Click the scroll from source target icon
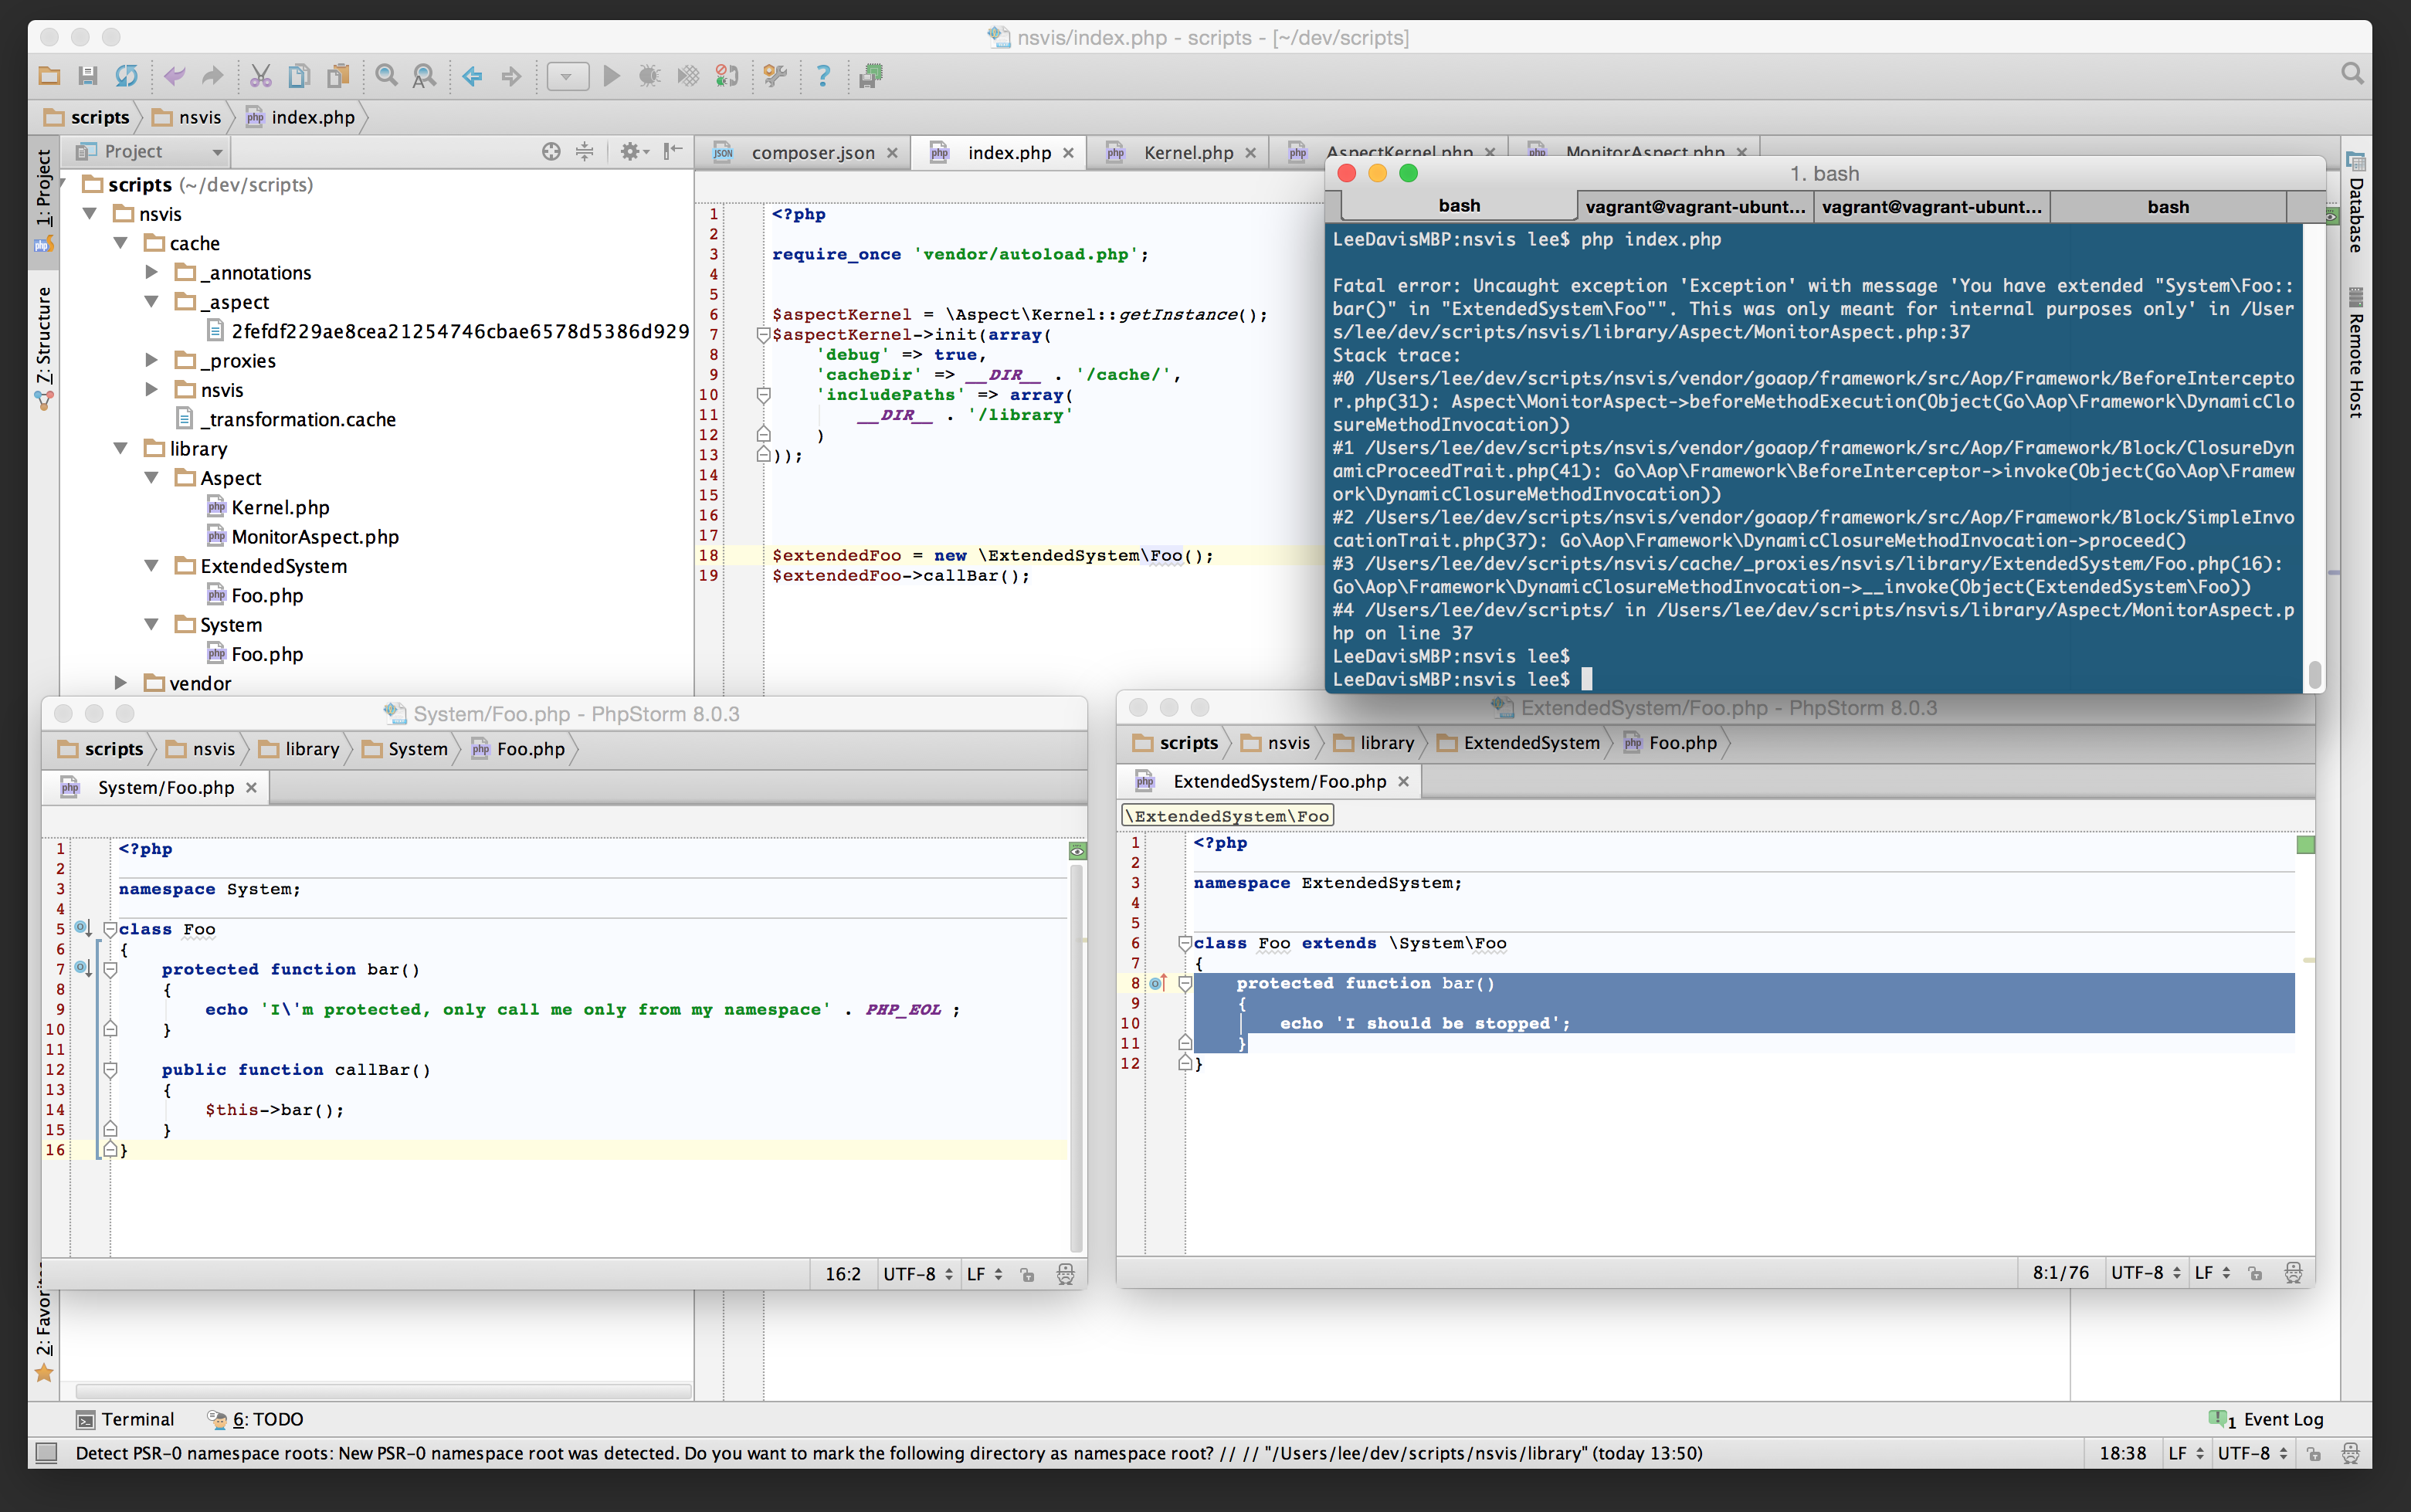The height and width of the screenshot is (1512, 2411). click(x=551, y=151)
